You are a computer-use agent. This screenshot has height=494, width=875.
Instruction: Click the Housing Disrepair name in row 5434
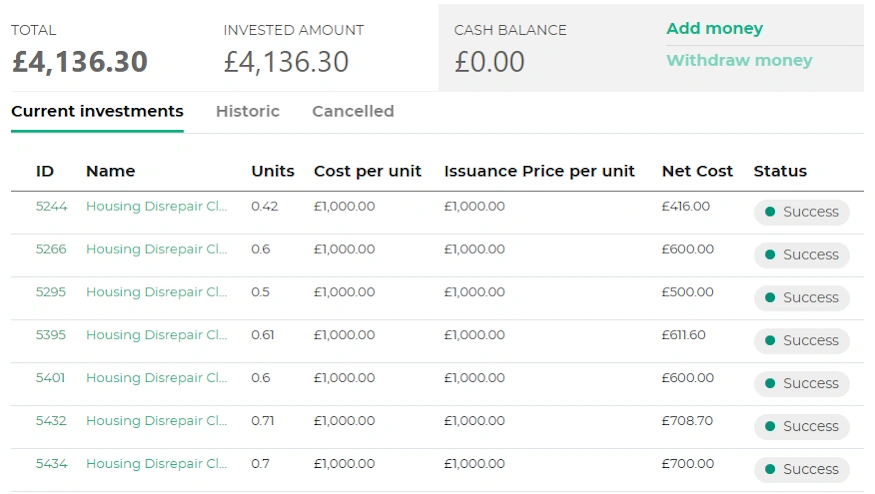[x=156, y=464]
